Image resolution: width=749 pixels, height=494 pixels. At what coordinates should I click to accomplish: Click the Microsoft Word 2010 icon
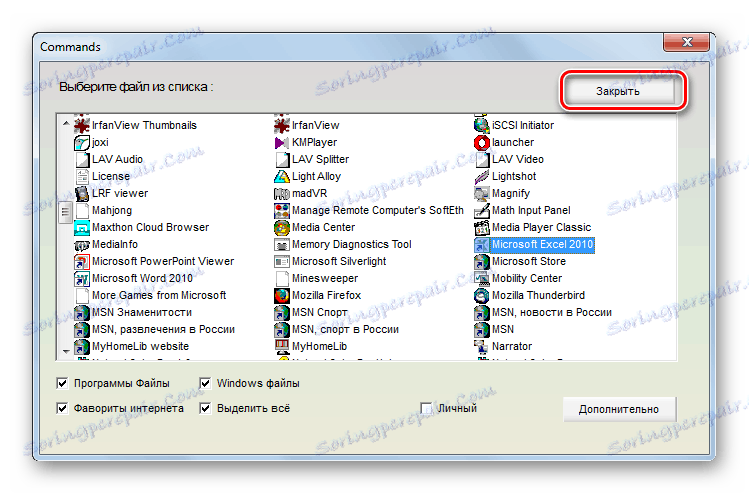tap(82, 279)
